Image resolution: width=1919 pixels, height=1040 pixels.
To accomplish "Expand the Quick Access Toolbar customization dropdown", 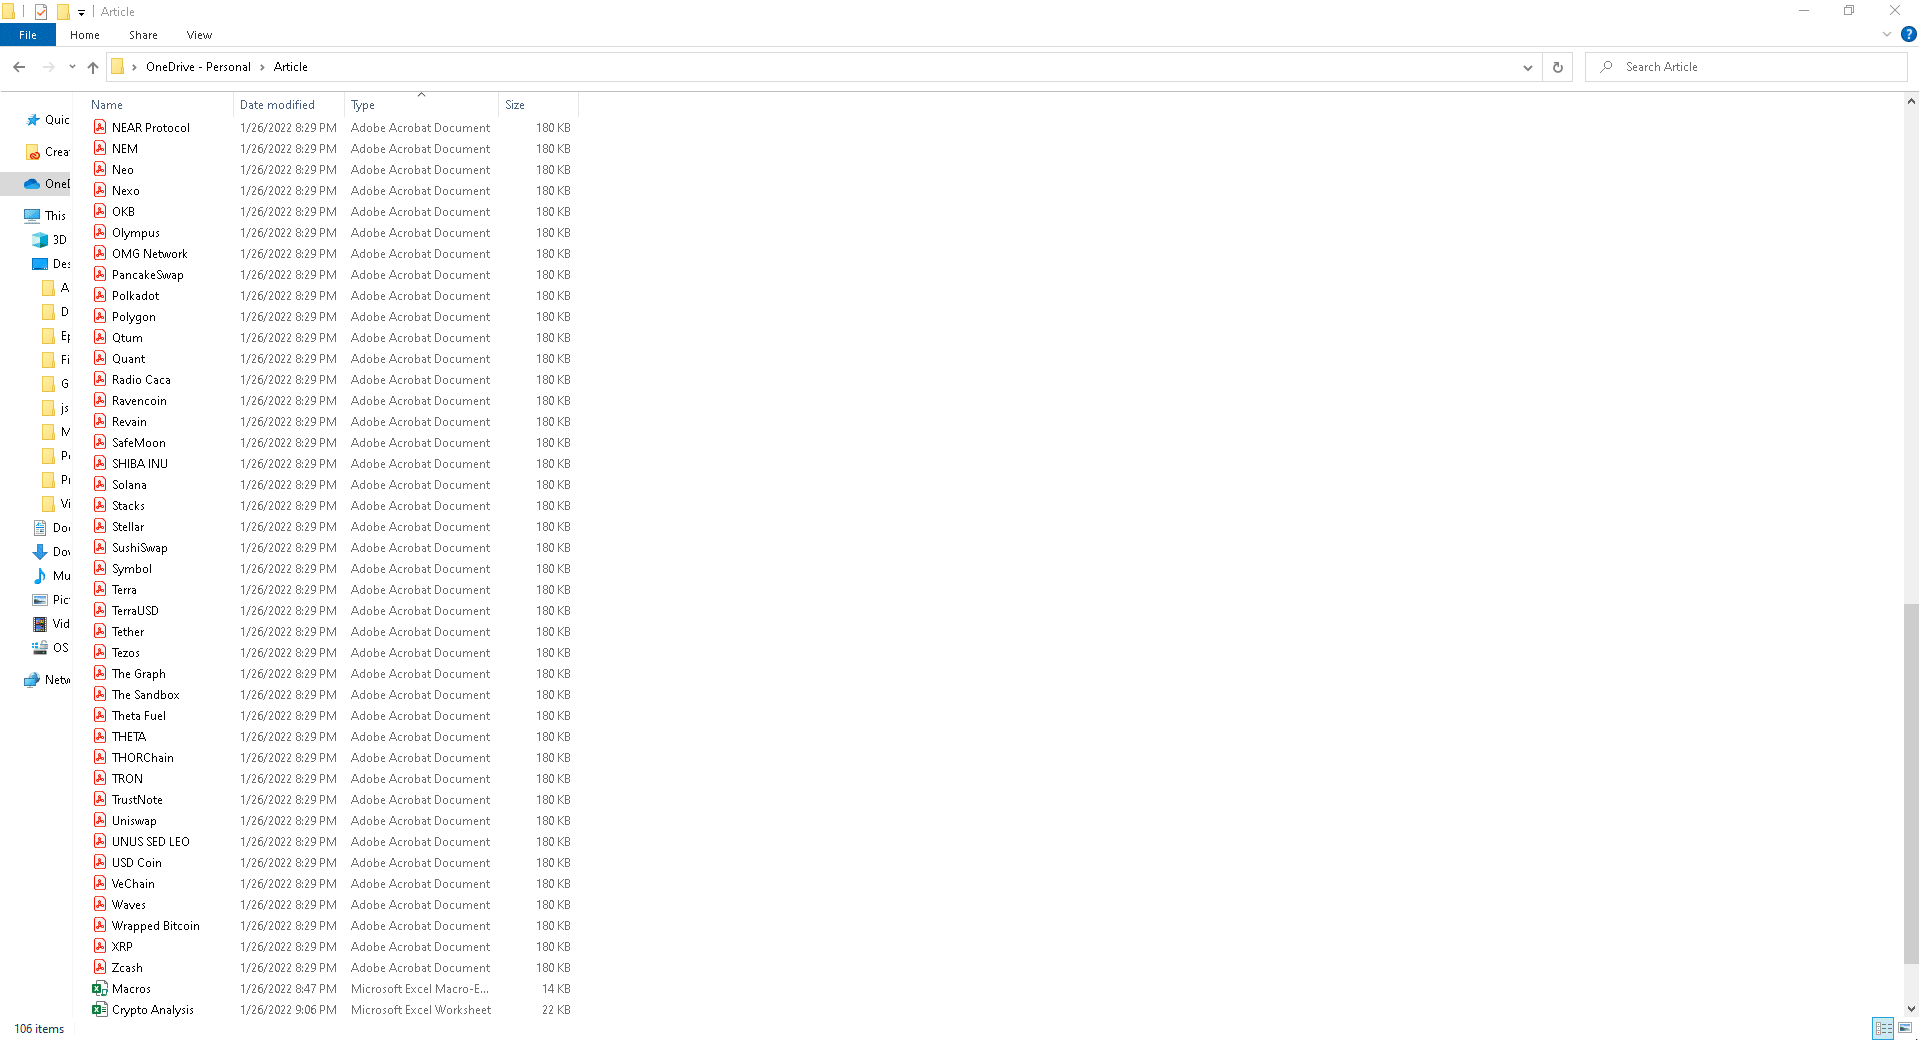I will pos(80,11).
